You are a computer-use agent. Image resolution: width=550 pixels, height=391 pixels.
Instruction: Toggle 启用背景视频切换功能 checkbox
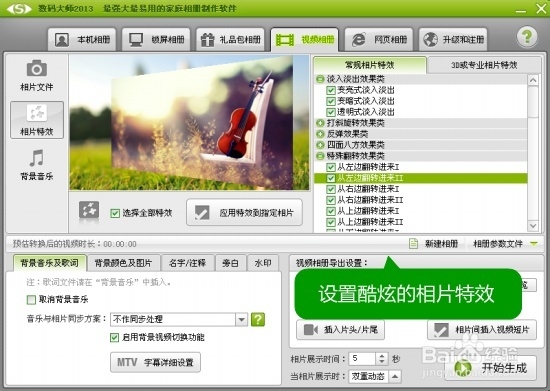point(114,337)
